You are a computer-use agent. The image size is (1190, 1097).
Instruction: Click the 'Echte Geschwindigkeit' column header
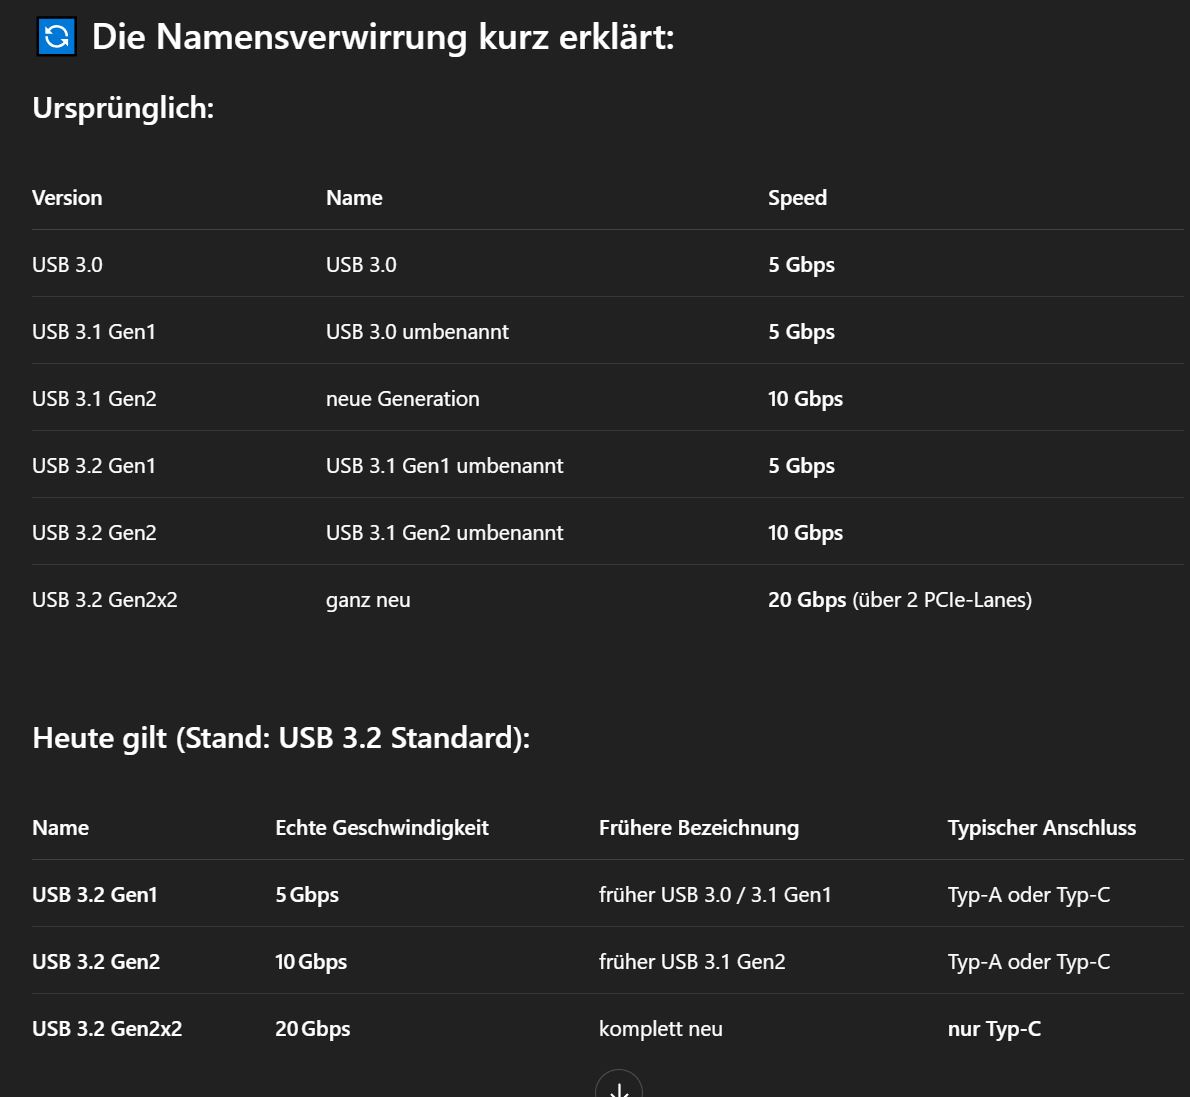[382, 827]
